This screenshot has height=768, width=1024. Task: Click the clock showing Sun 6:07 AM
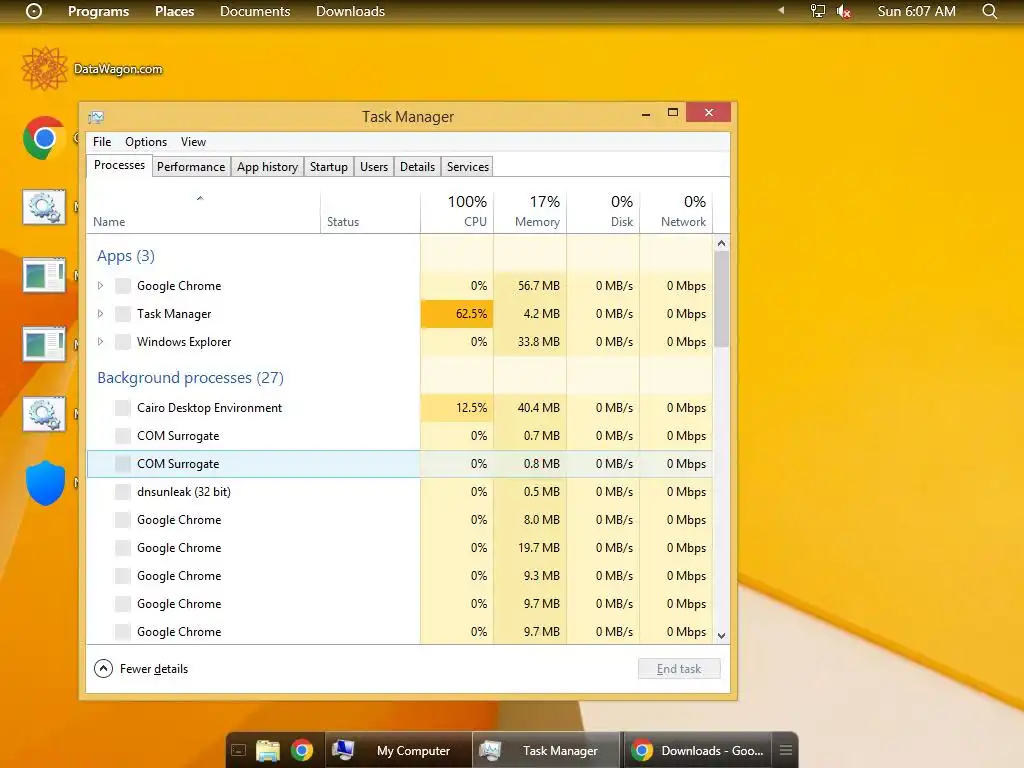pyautogui.click(x=916, y=11)
